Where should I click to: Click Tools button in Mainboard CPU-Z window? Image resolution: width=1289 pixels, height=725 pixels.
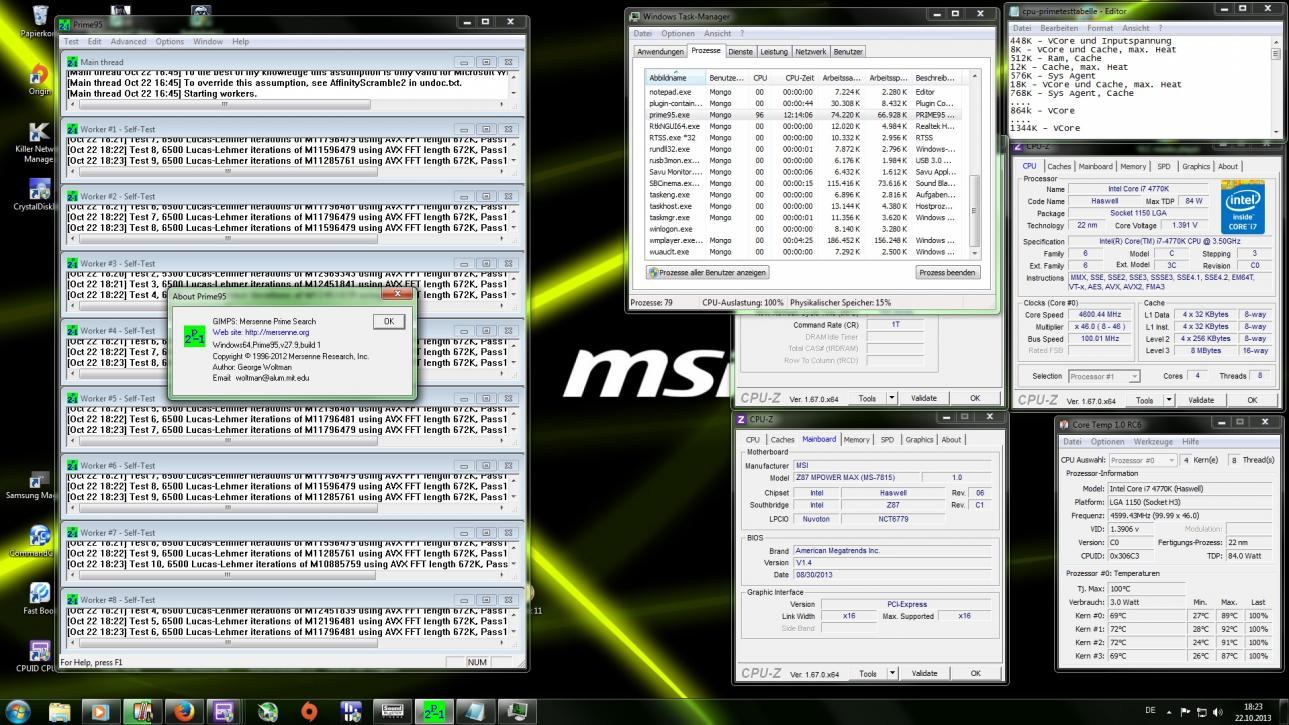[867, 673]
